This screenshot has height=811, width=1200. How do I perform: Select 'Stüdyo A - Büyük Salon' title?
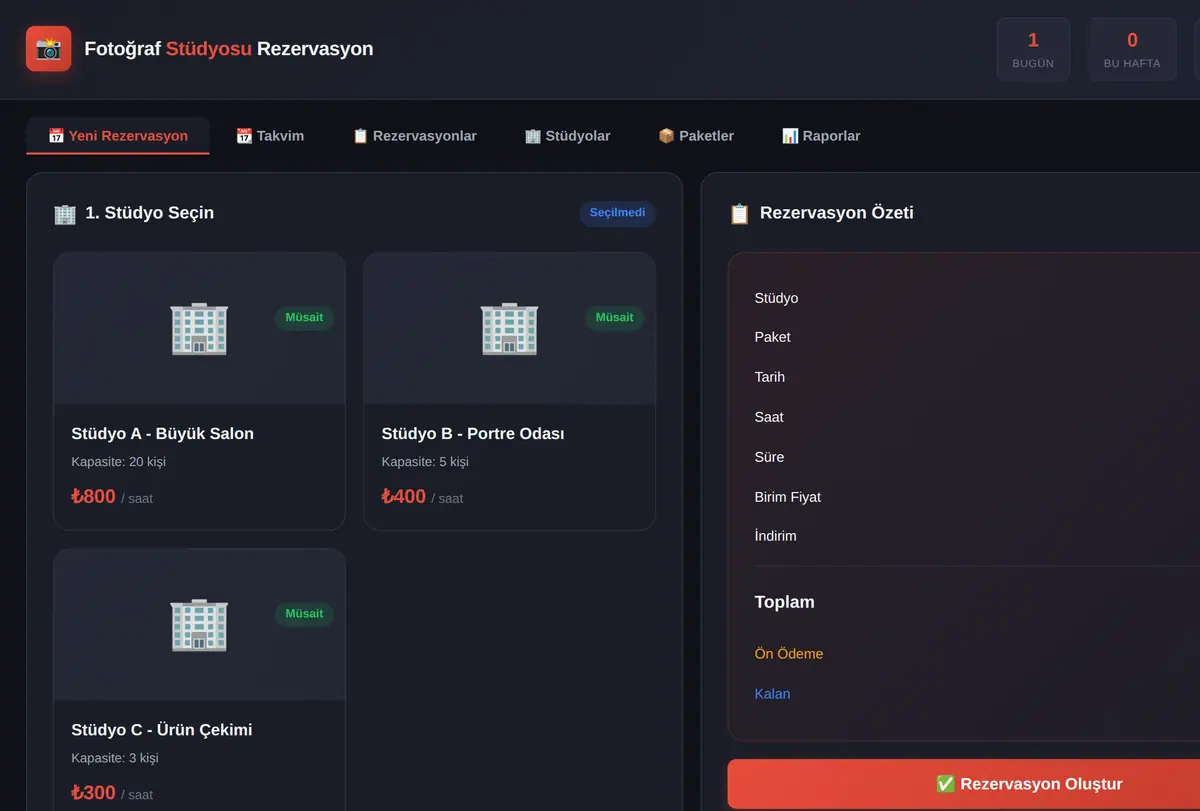point(163,434)
